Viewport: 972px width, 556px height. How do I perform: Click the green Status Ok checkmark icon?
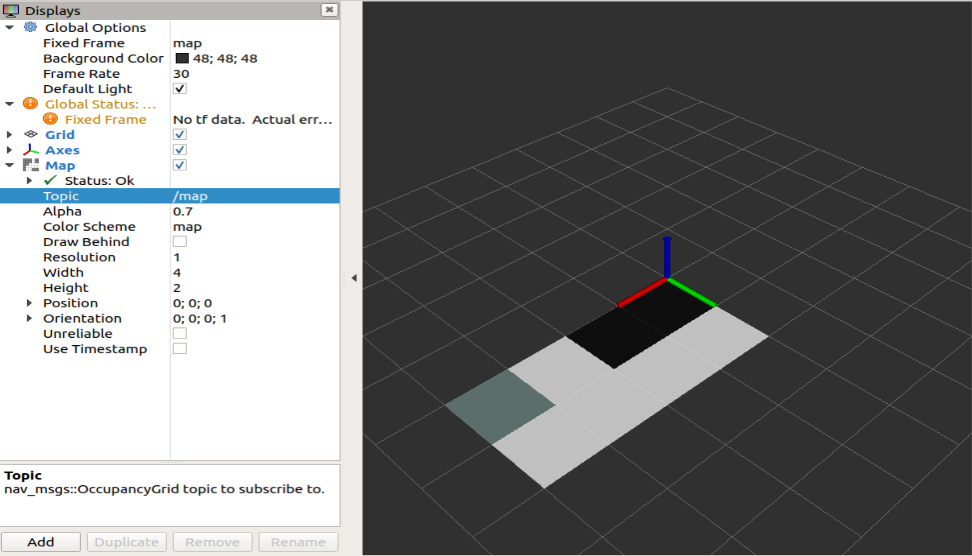(x=51, y=180)
